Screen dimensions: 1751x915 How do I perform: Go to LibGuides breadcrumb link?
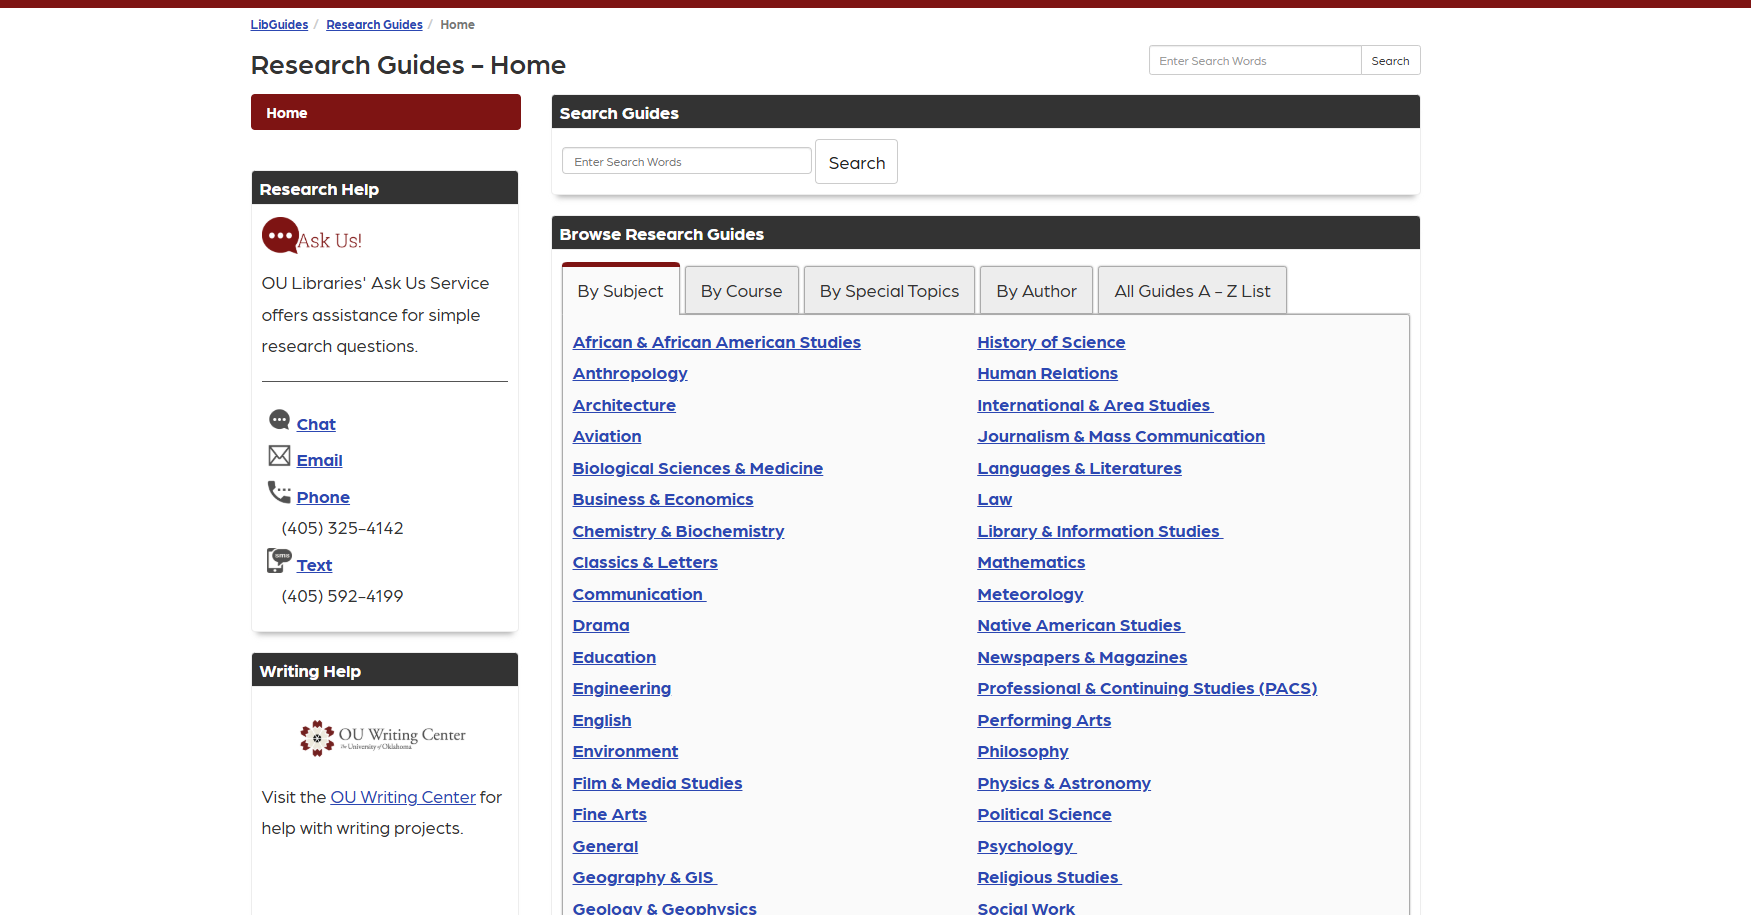coord(279,25)
